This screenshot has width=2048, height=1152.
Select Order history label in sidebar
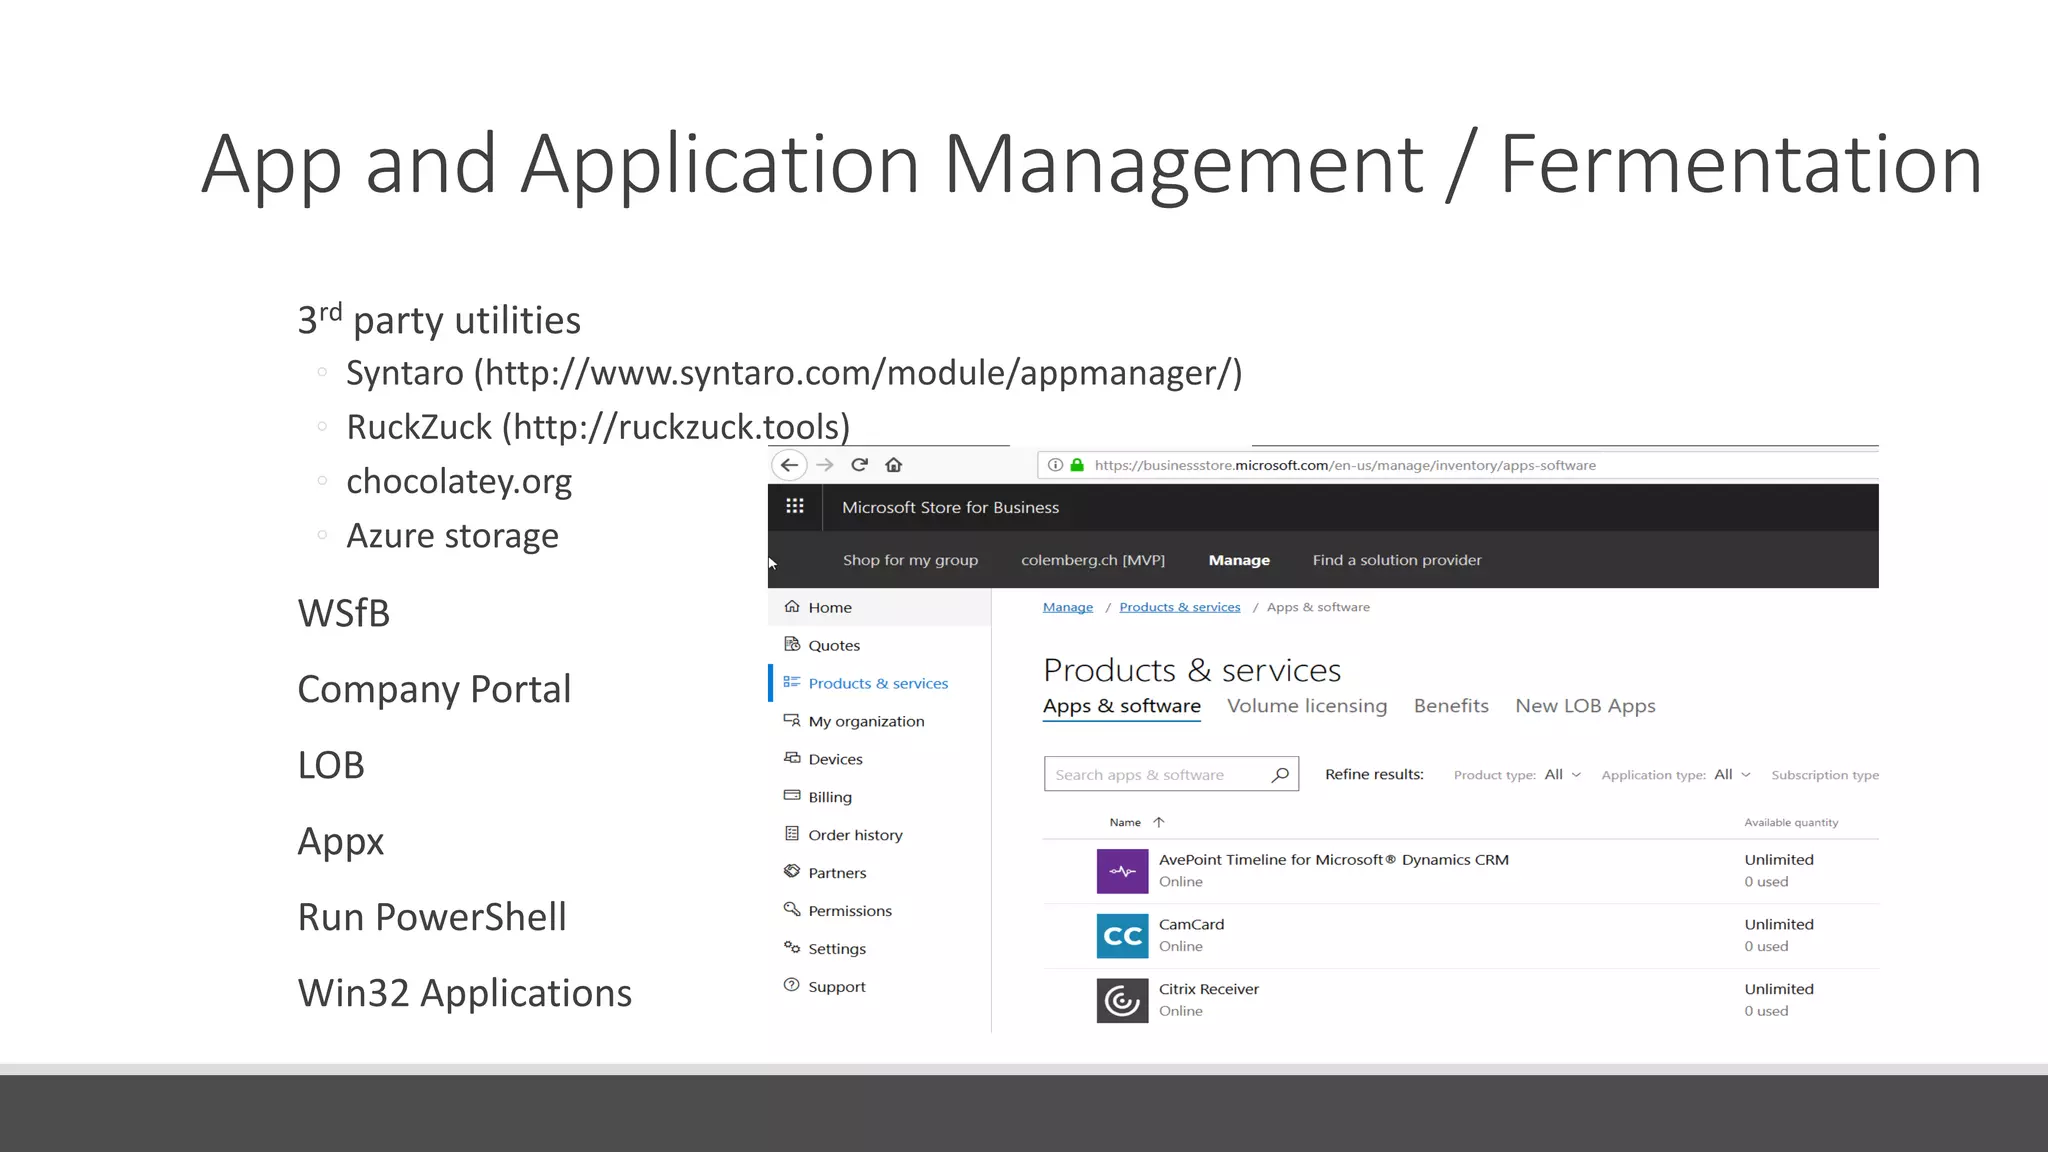(855, 835)
